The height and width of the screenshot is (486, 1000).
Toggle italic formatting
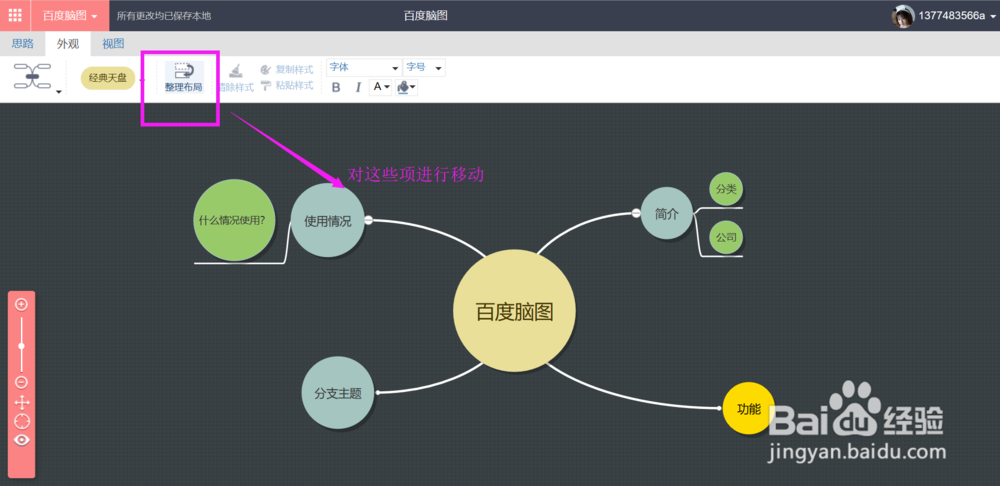[358, 87]
